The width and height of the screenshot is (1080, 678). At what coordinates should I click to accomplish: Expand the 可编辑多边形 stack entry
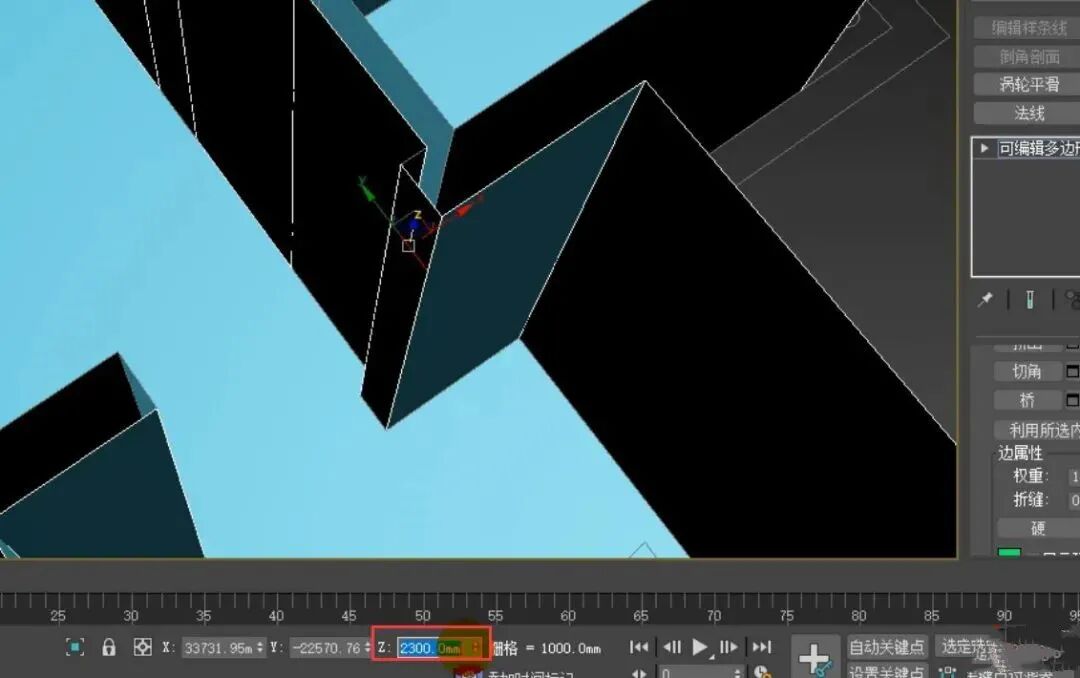[x=984, y=148]
